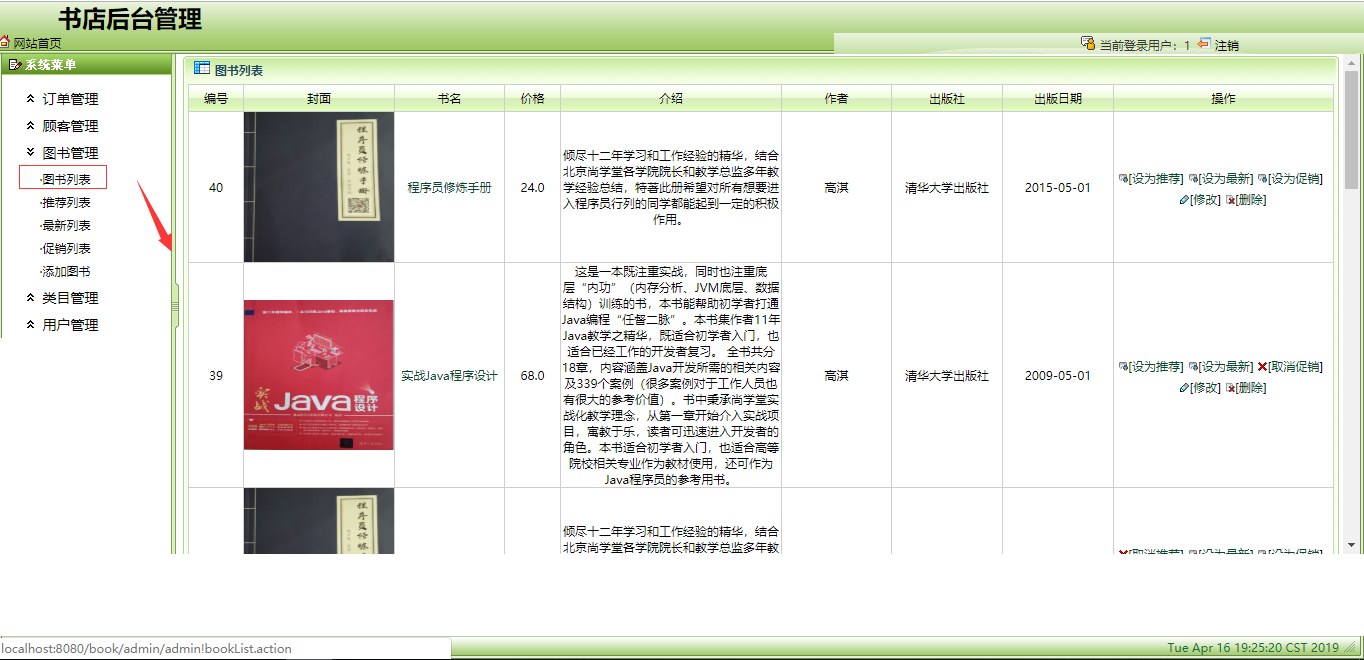Viewport: 1364px width, 660px height.
Task: Click the 当前登录用户 user icon
Action: click(1087, 44)
